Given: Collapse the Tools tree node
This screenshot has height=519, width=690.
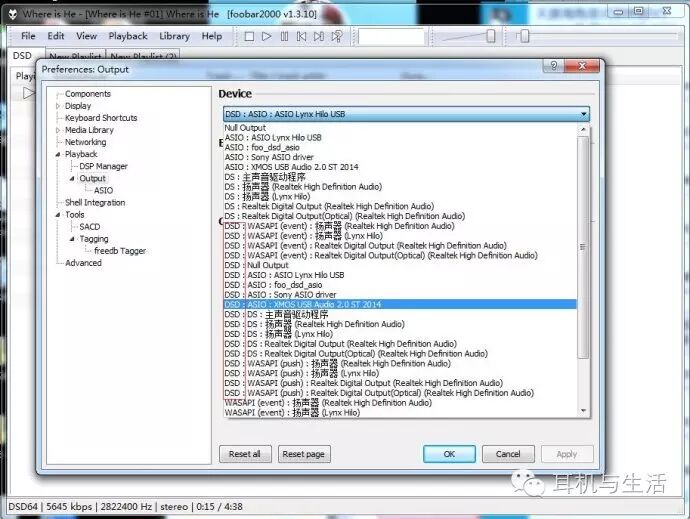Looking at the screenshot, I should [58, 215].
